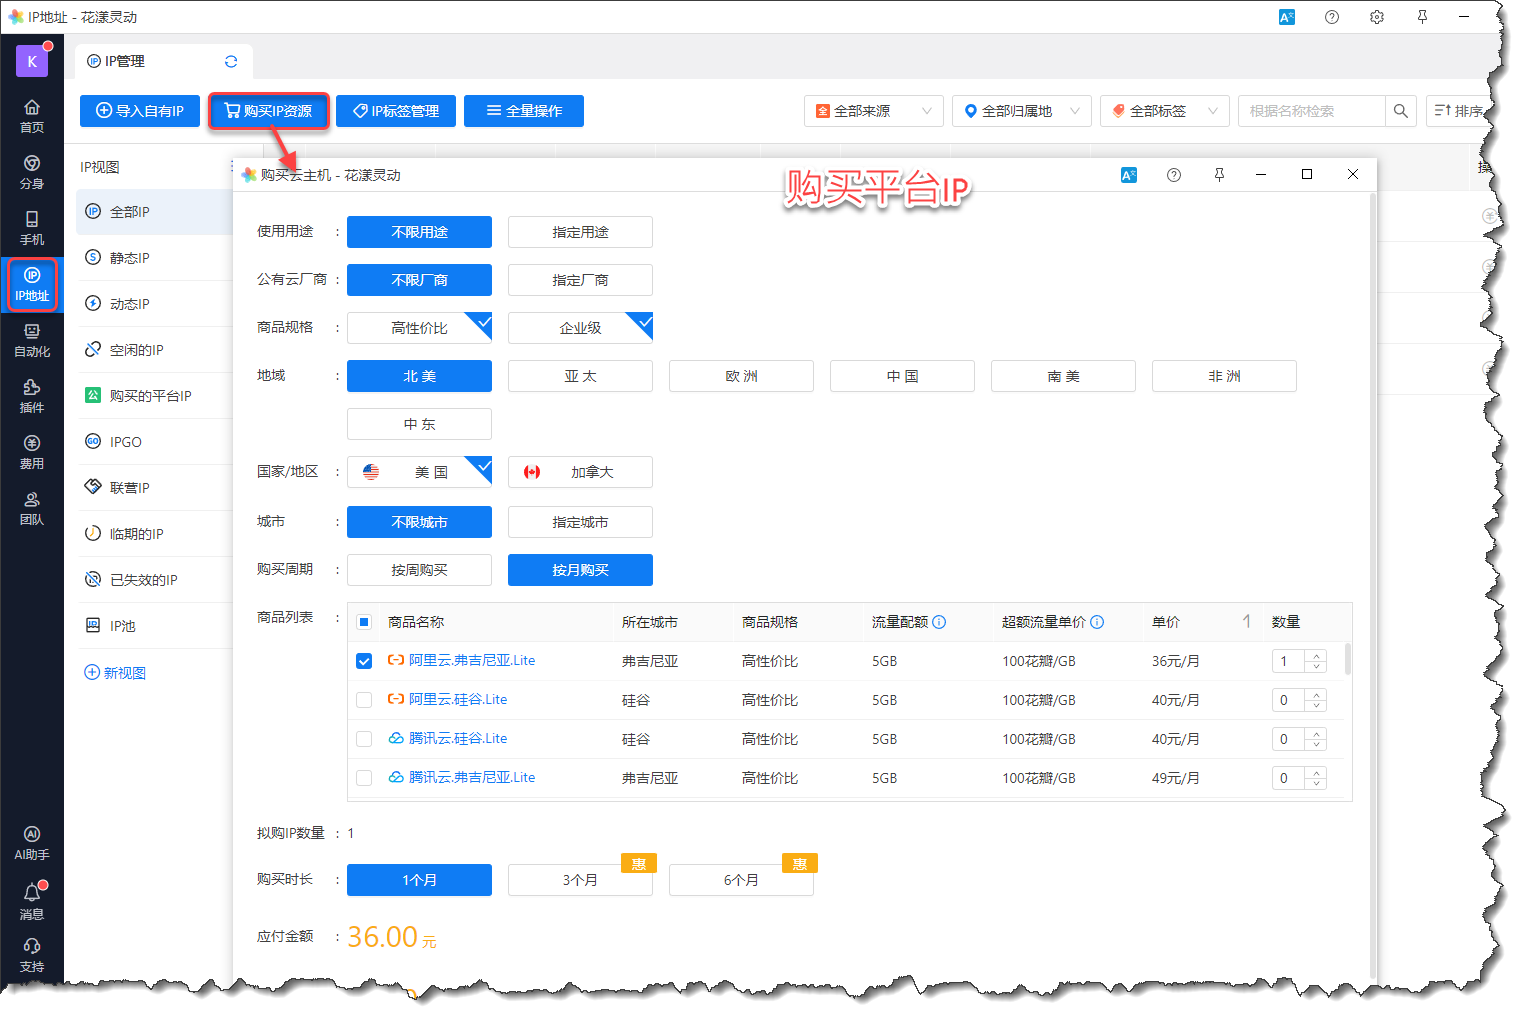Open the 团队 team sidebar icon

(32, 508)
